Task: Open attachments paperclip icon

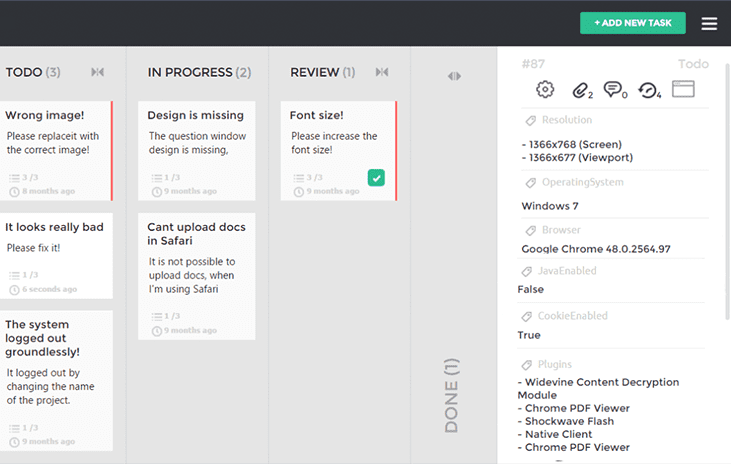Action: 580,90
